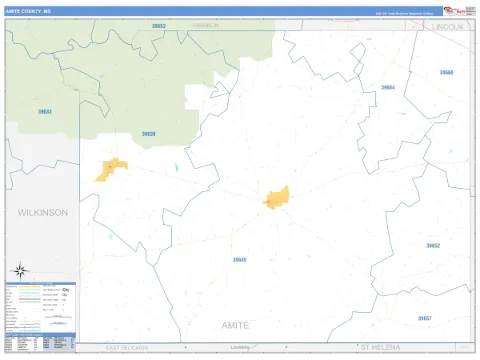The width and height of the screenshot is (480, 360).
Task: Click the Louisiana state label
Action: (240, 347)
